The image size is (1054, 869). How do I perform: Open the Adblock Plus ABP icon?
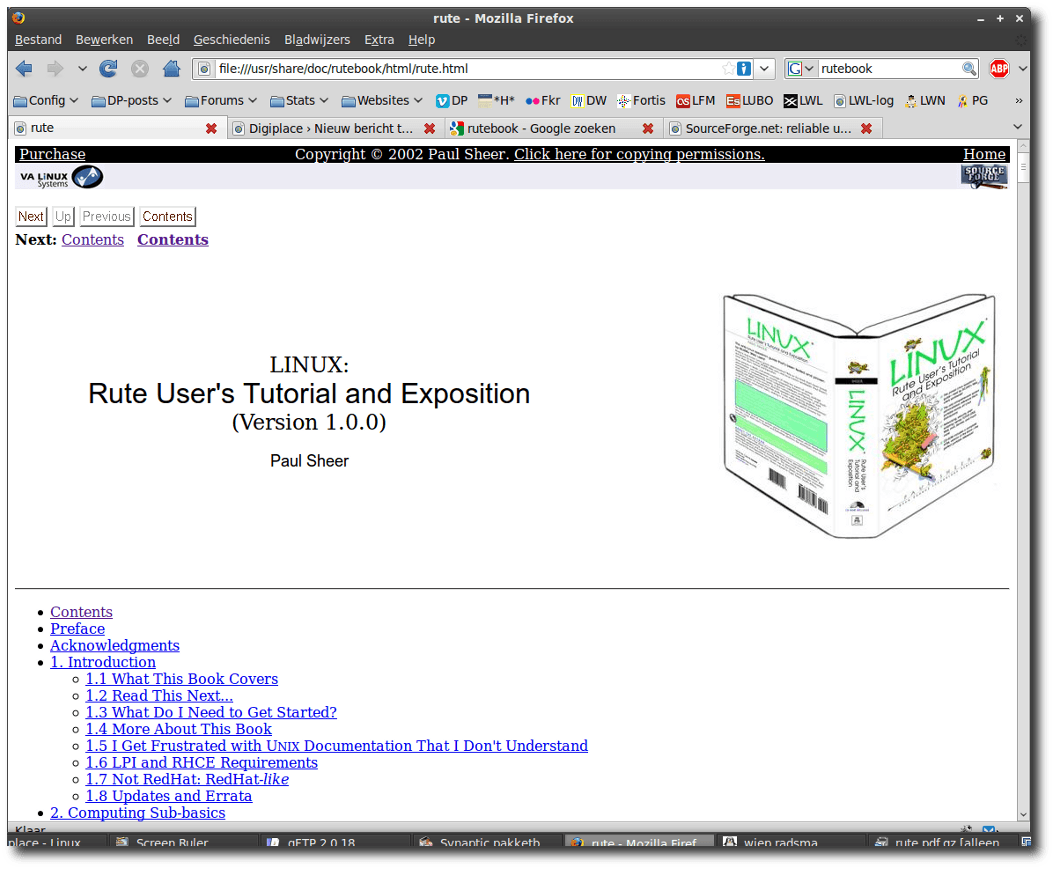tap(1000, 69)
